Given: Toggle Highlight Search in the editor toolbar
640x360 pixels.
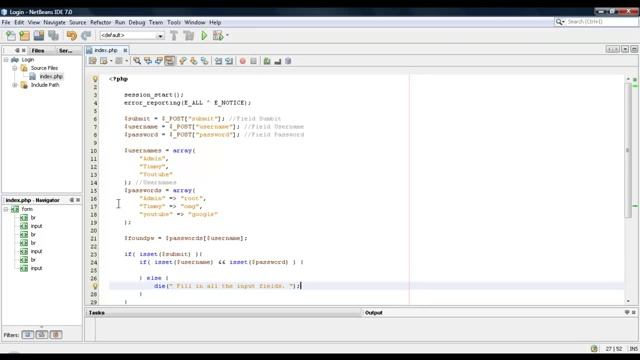Looking at the screenshot, I should tap(169, 61).
